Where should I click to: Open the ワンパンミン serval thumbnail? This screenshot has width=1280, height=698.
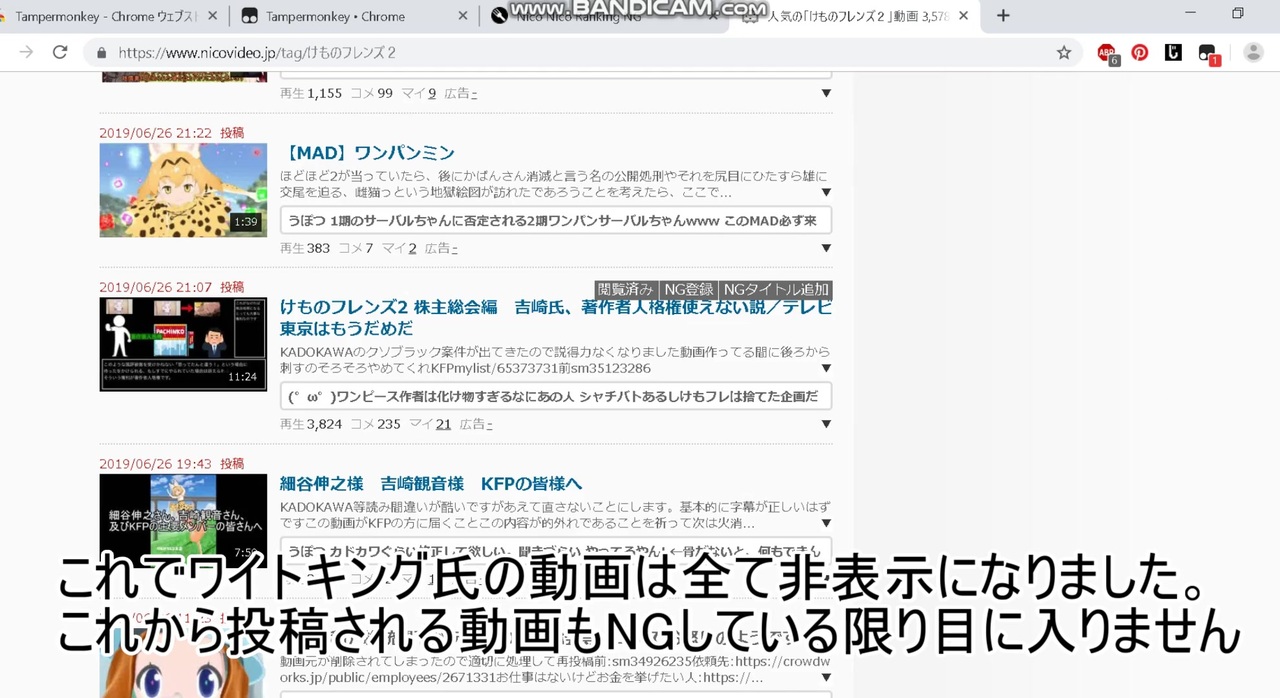pos(183,190)
